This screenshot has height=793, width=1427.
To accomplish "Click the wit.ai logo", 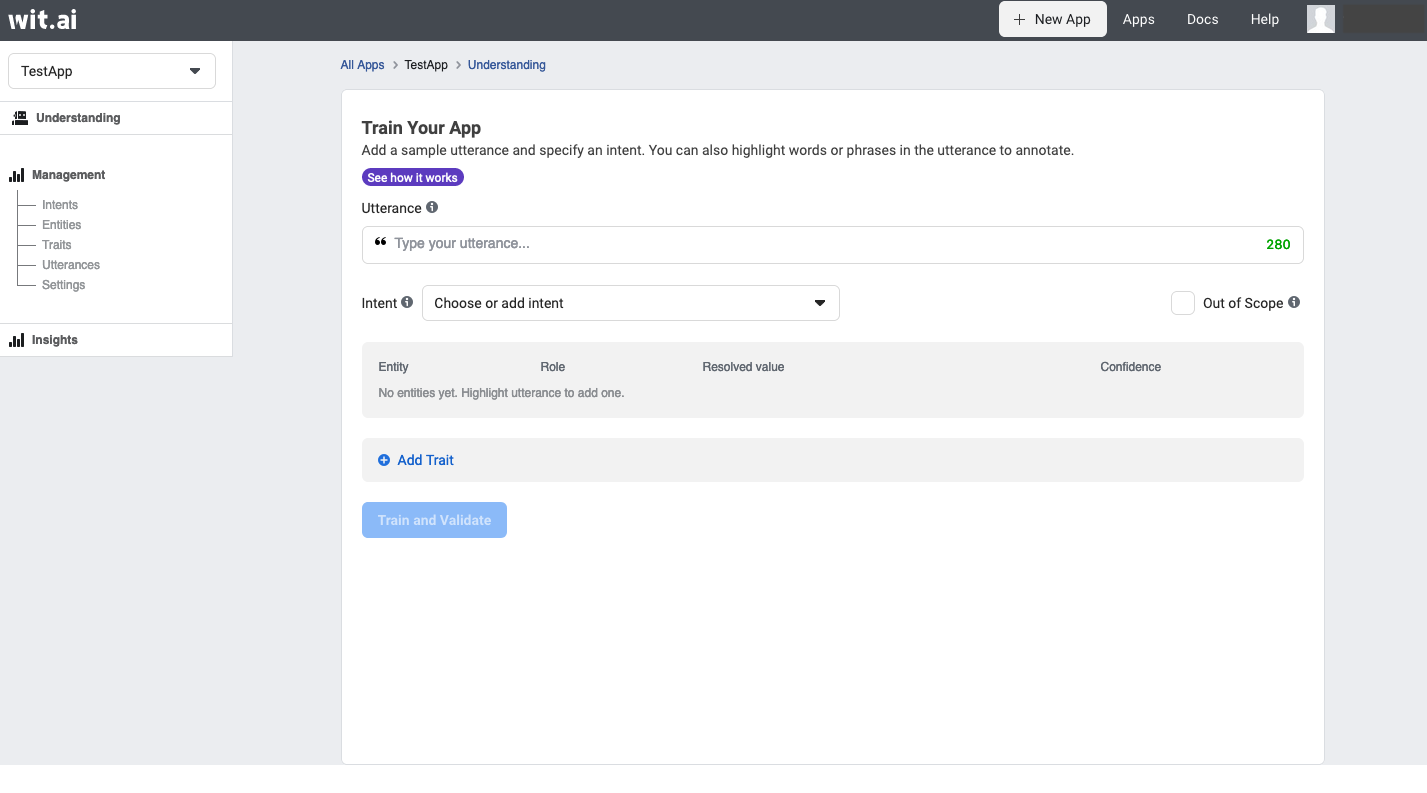I will [x=42, y=19].
